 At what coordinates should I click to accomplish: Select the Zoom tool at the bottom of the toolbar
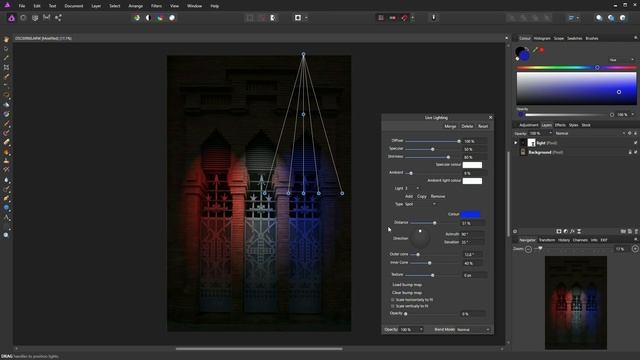6,235
